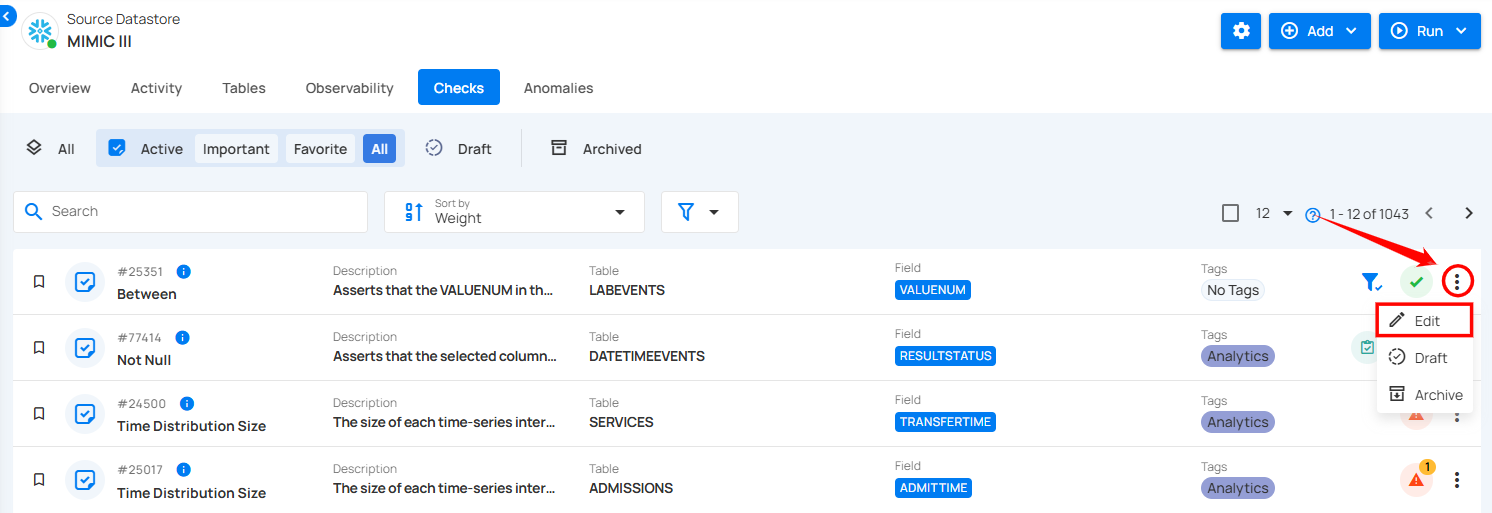Toggle the select-all checks checkbox
This screenshot has height=513, width=1492.
point(1231,213)
